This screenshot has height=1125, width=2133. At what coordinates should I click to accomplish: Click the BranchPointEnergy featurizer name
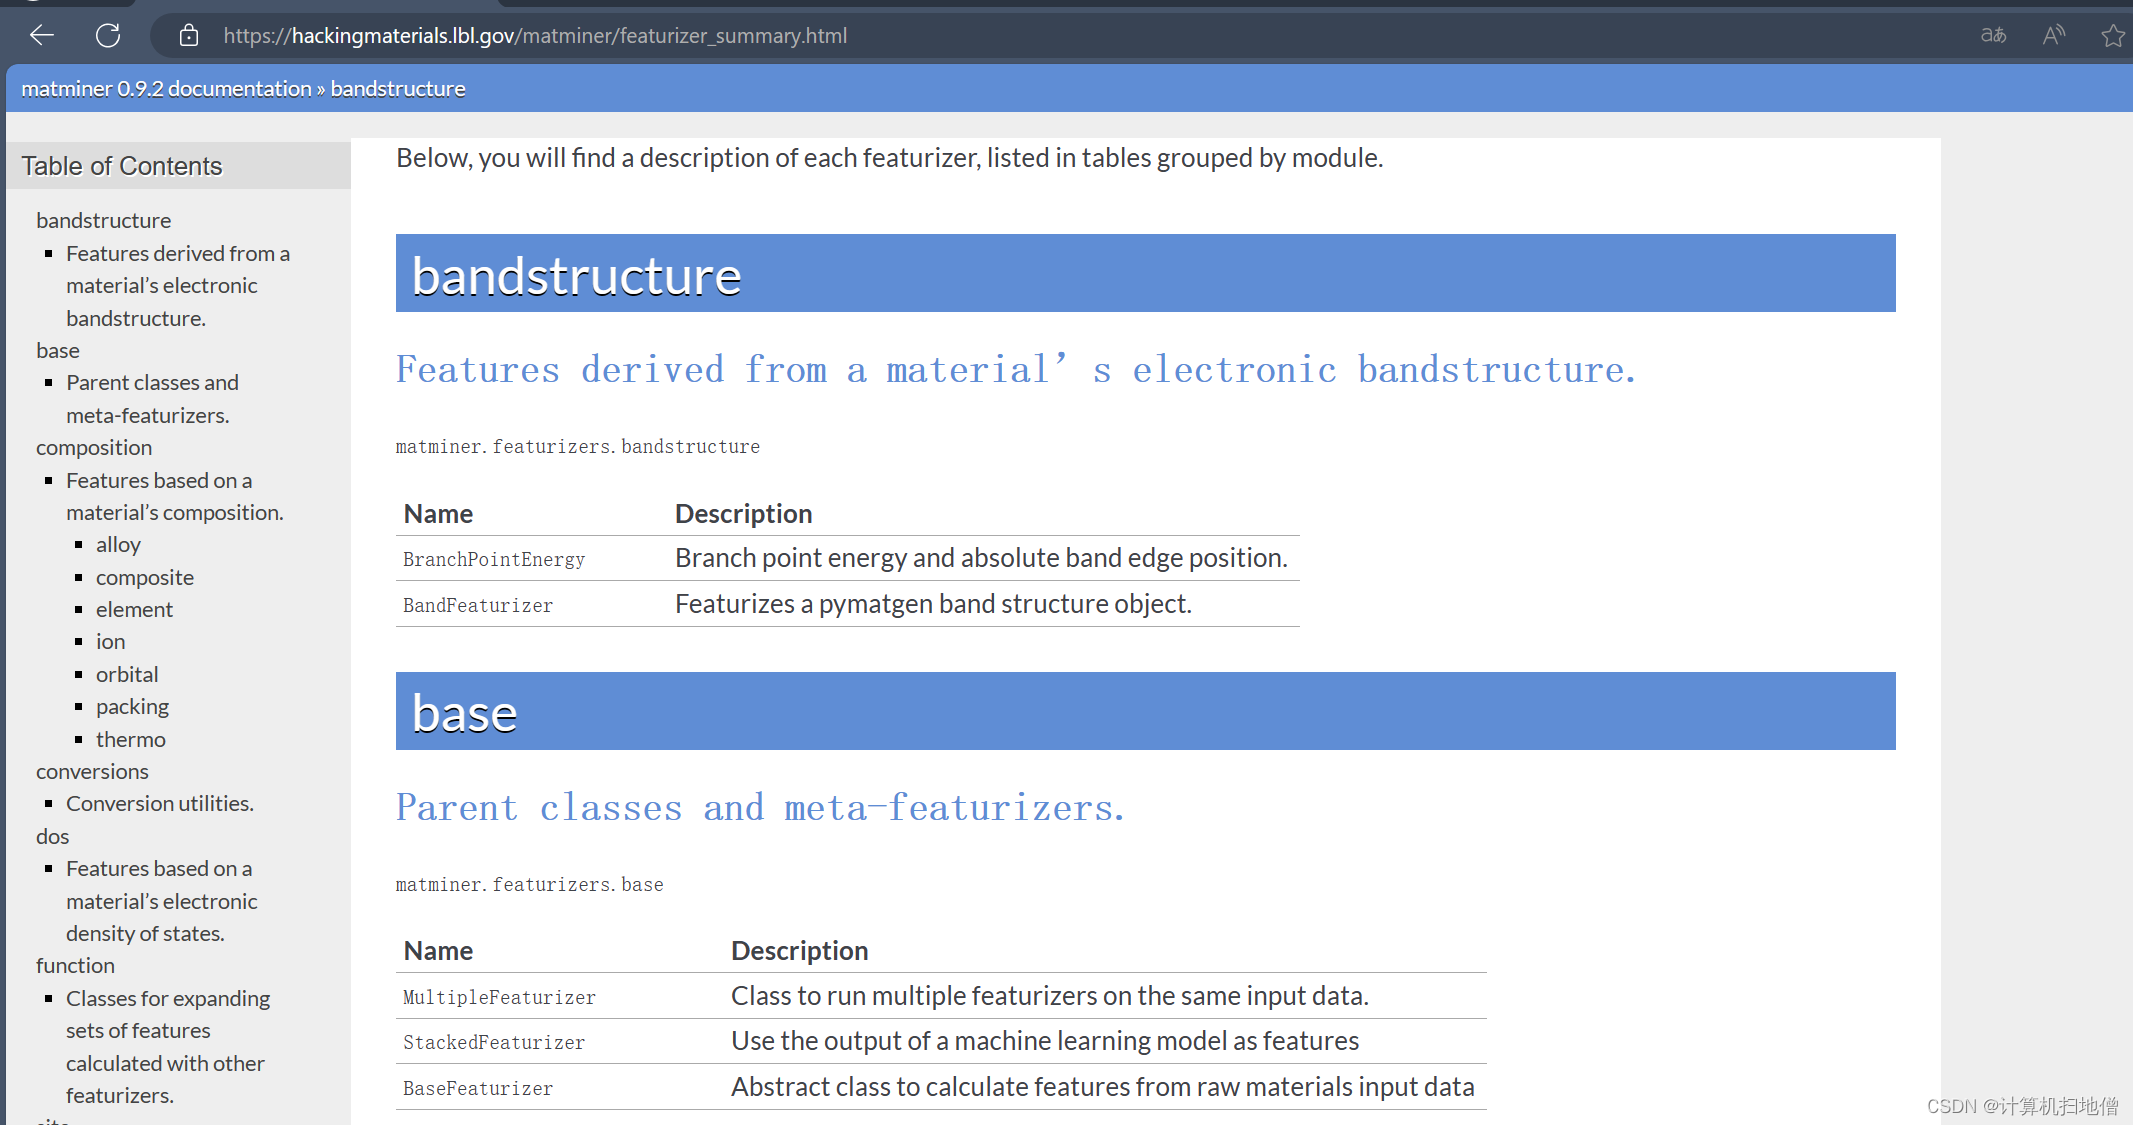point(494,560)
